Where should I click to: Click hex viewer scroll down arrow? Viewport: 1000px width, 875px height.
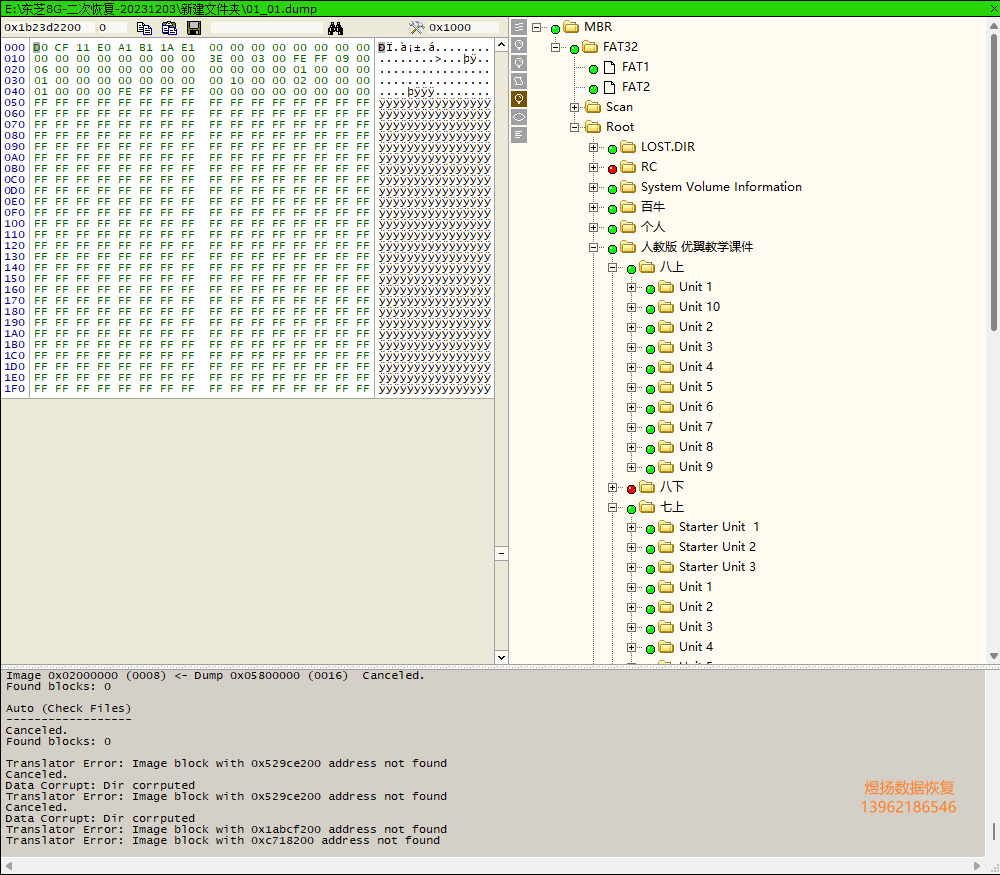(501, 658)
